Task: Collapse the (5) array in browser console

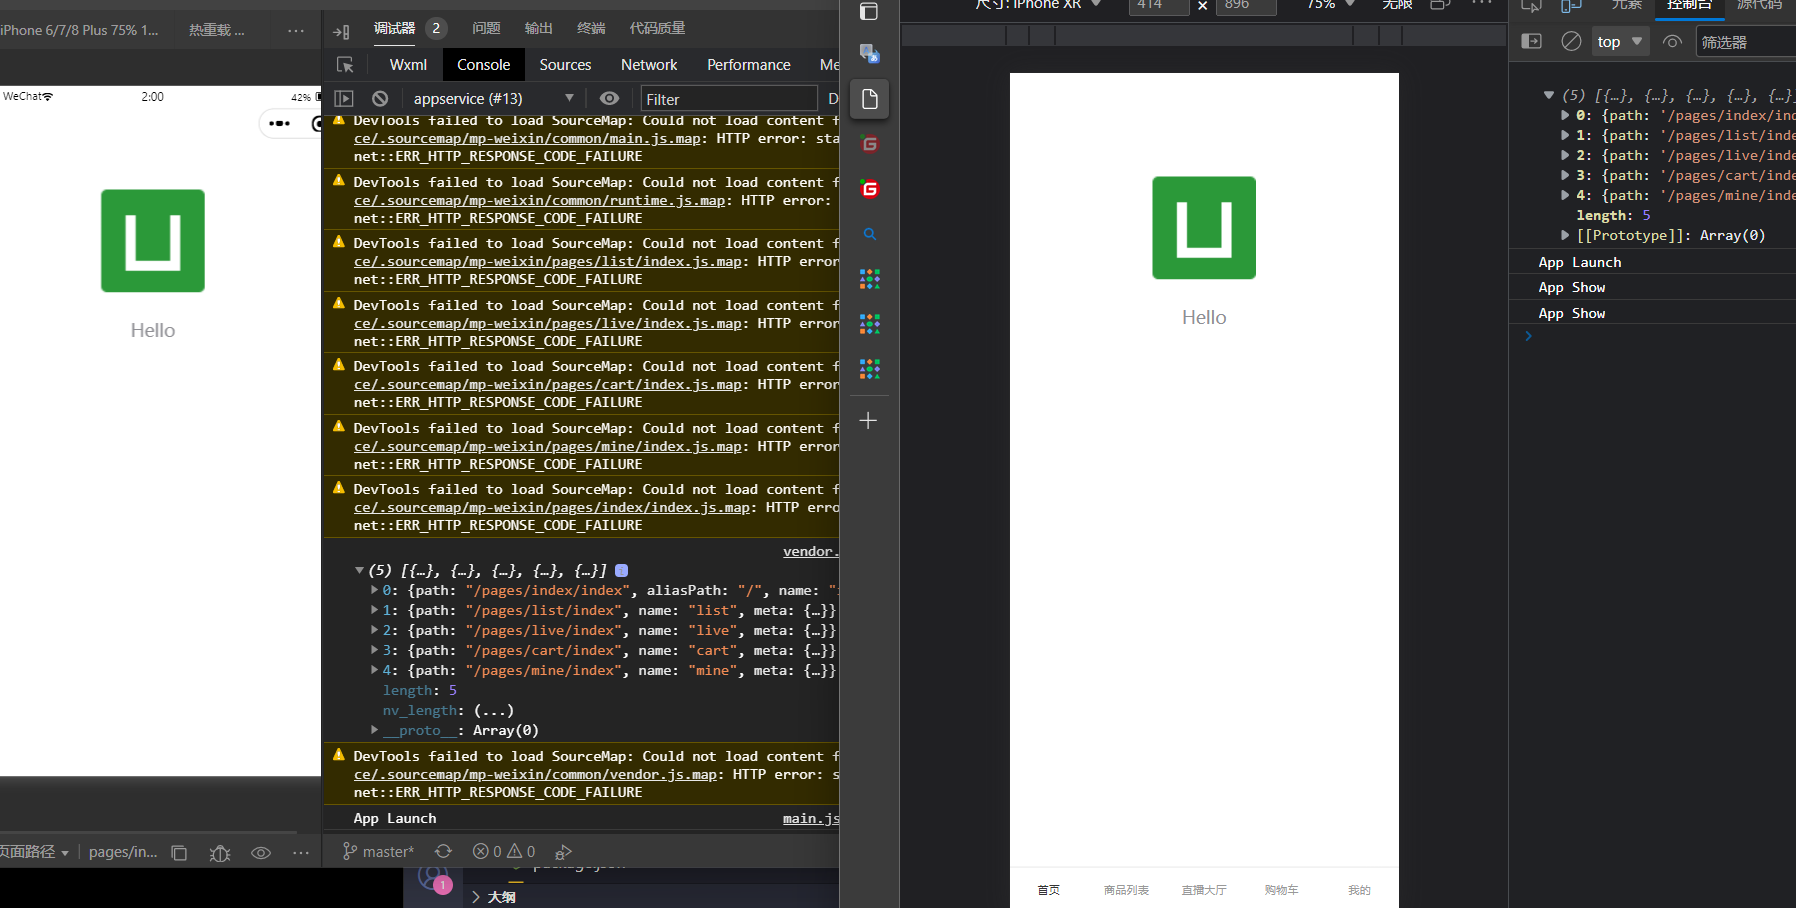Action: (x=1549, y=95)
